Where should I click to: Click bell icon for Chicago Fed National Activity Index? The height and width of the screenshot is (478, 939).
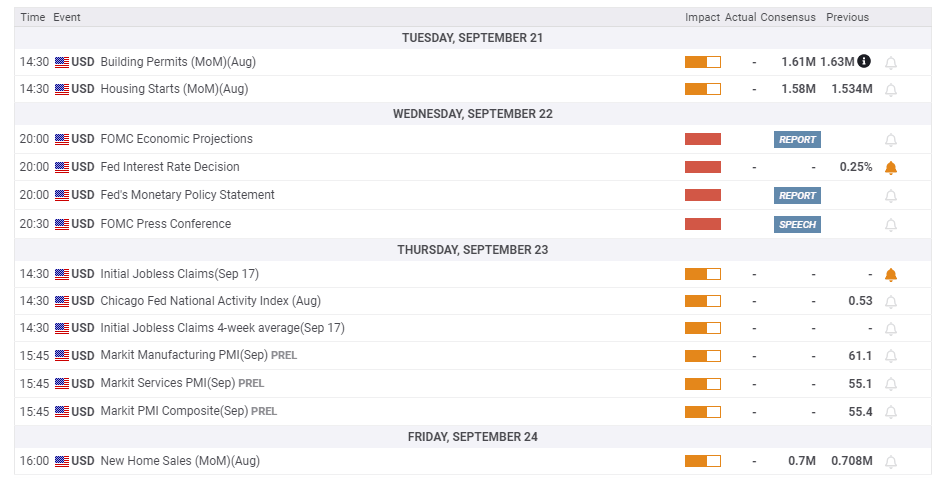891,302
